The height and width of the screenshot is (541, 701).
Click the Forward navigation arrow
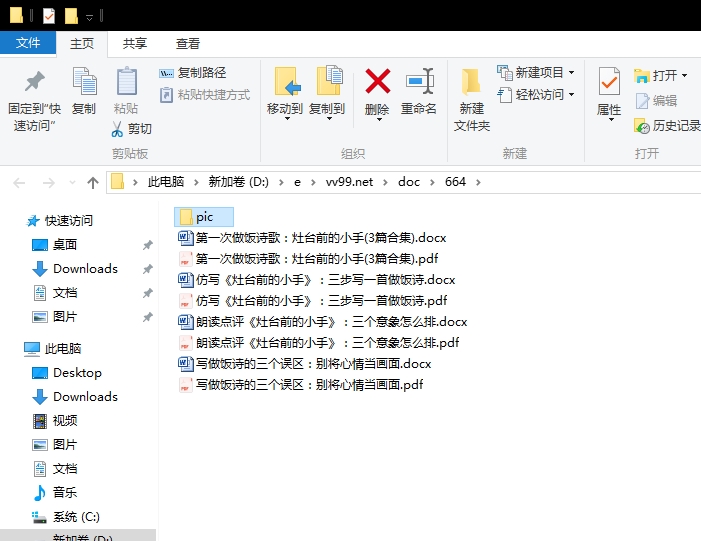tap(48, 182)
